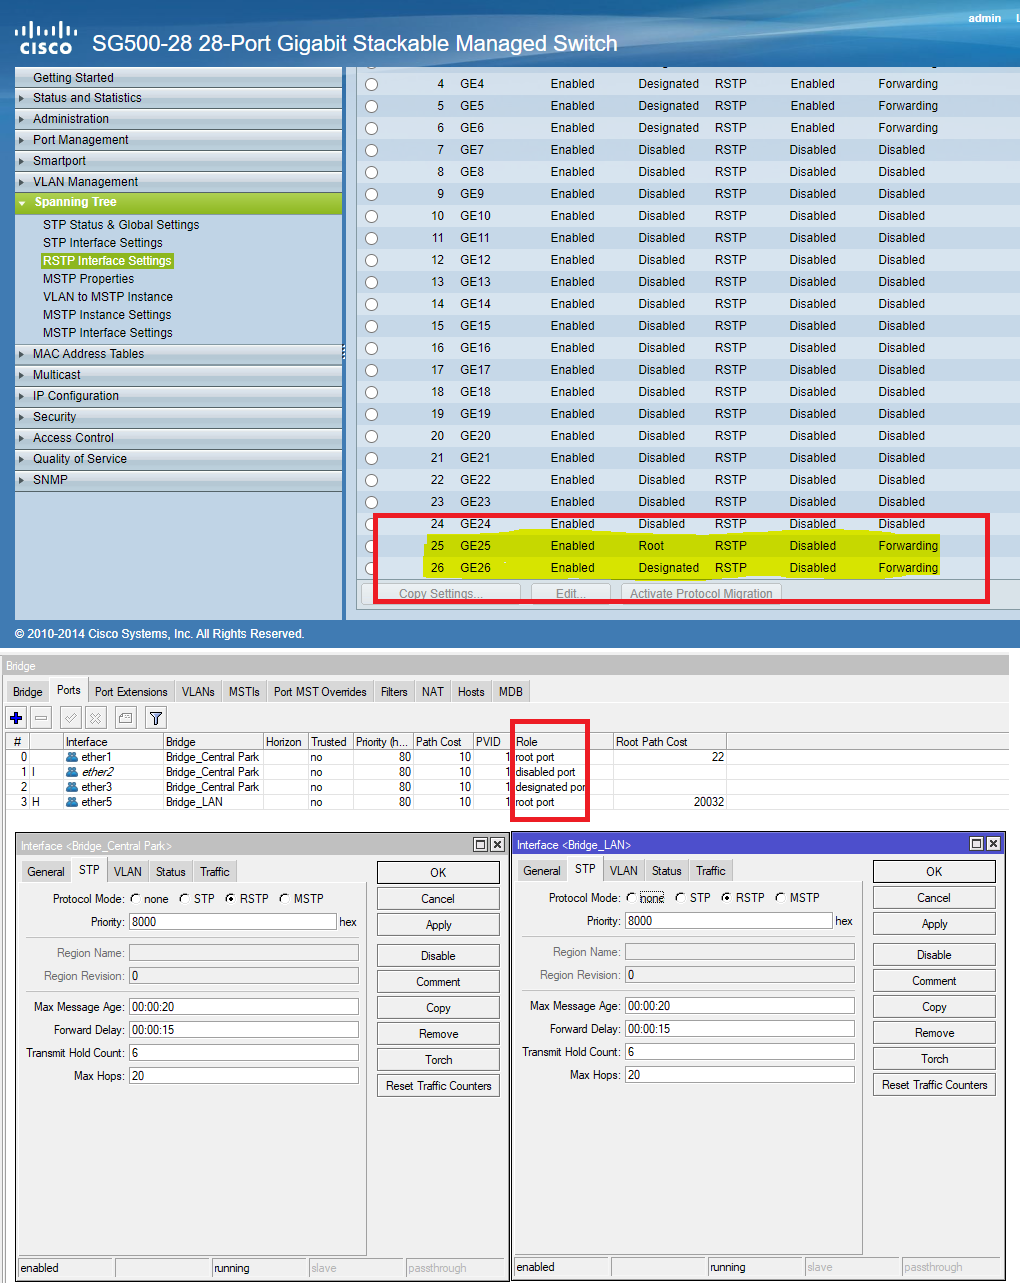Screen dimensions: 1020x1288
Task: Click Max Message Age field in Bridge_LAN
Action: click(740, 1006)
